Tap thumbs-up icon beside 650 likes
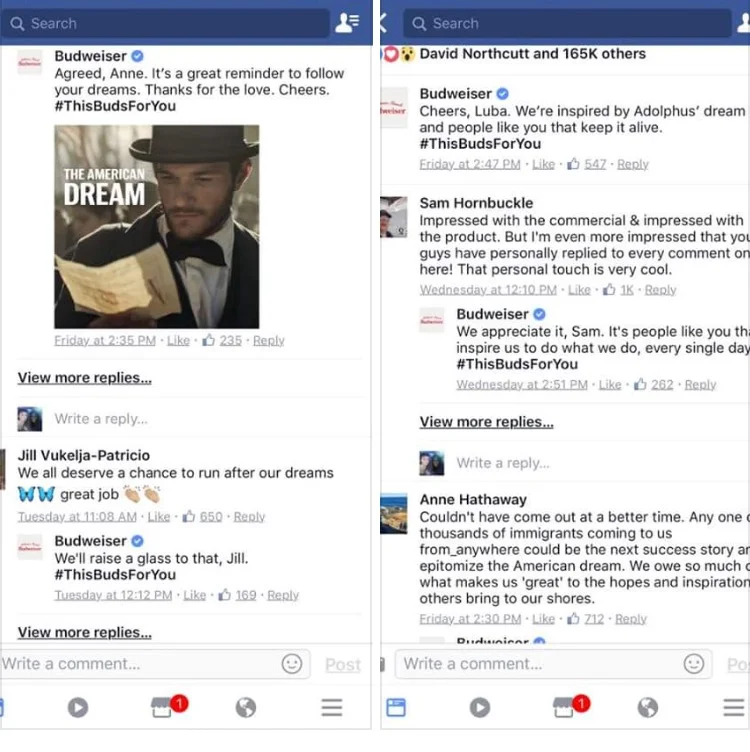The image size is (750, 752). click(x=188, y=516)
